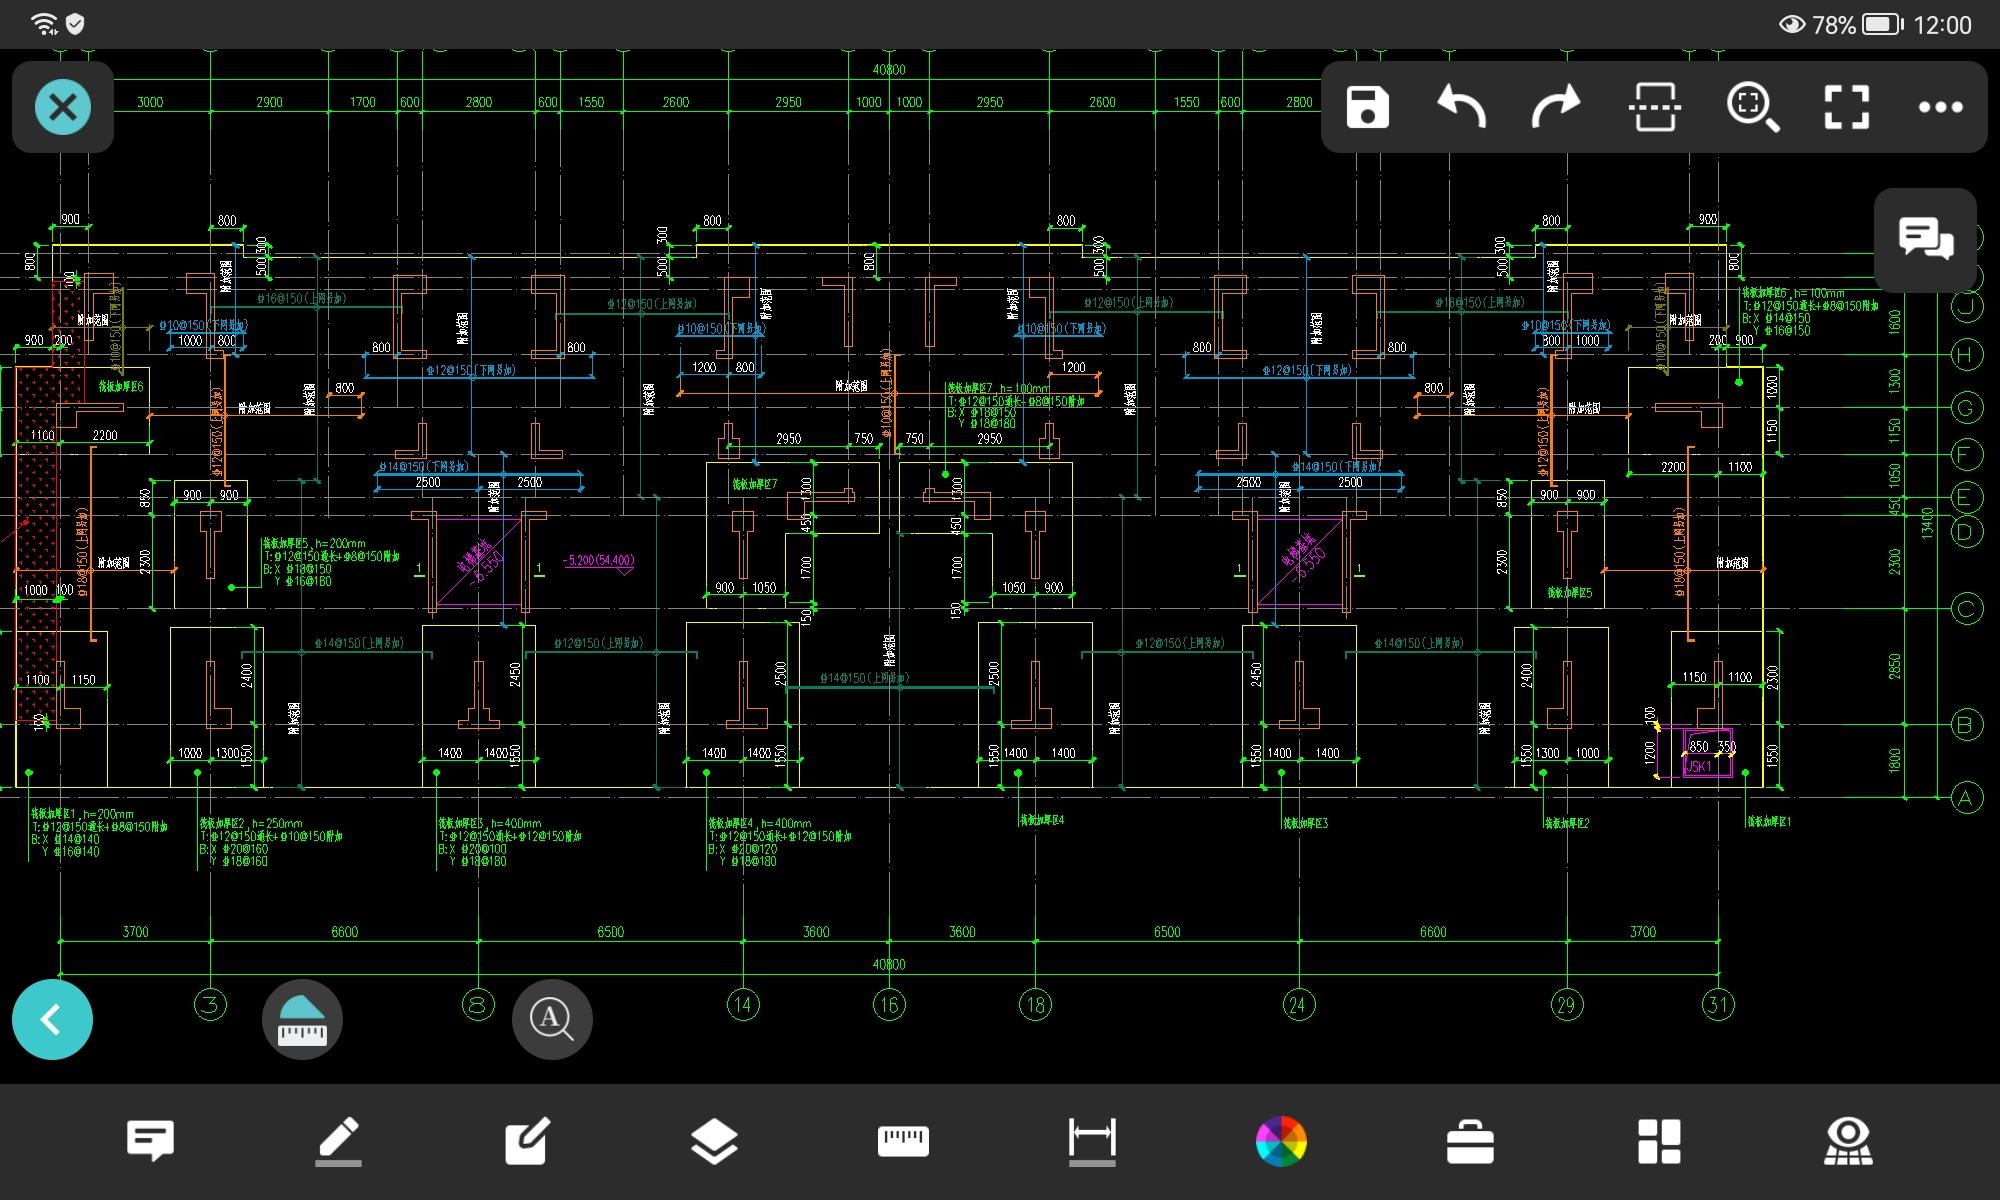2000x1200 pixels.
Task: Select grid axis bubble H
Action: 1967,354
